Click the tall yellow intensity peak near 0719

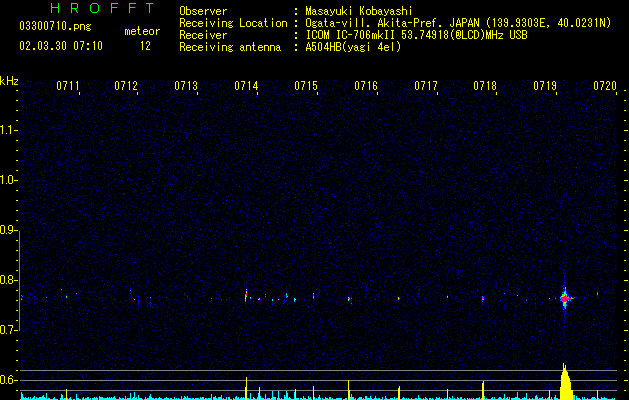pos(565,382)
